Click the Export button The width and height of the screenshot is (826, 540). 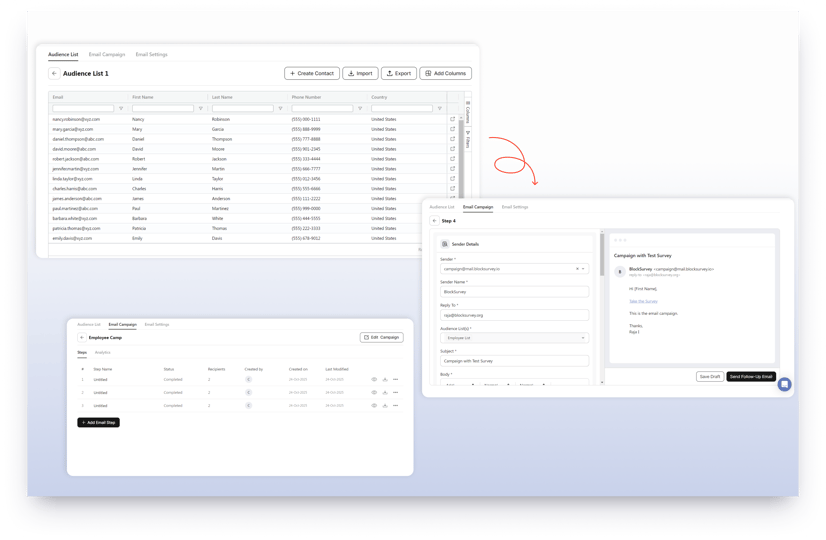pos(399,73)
